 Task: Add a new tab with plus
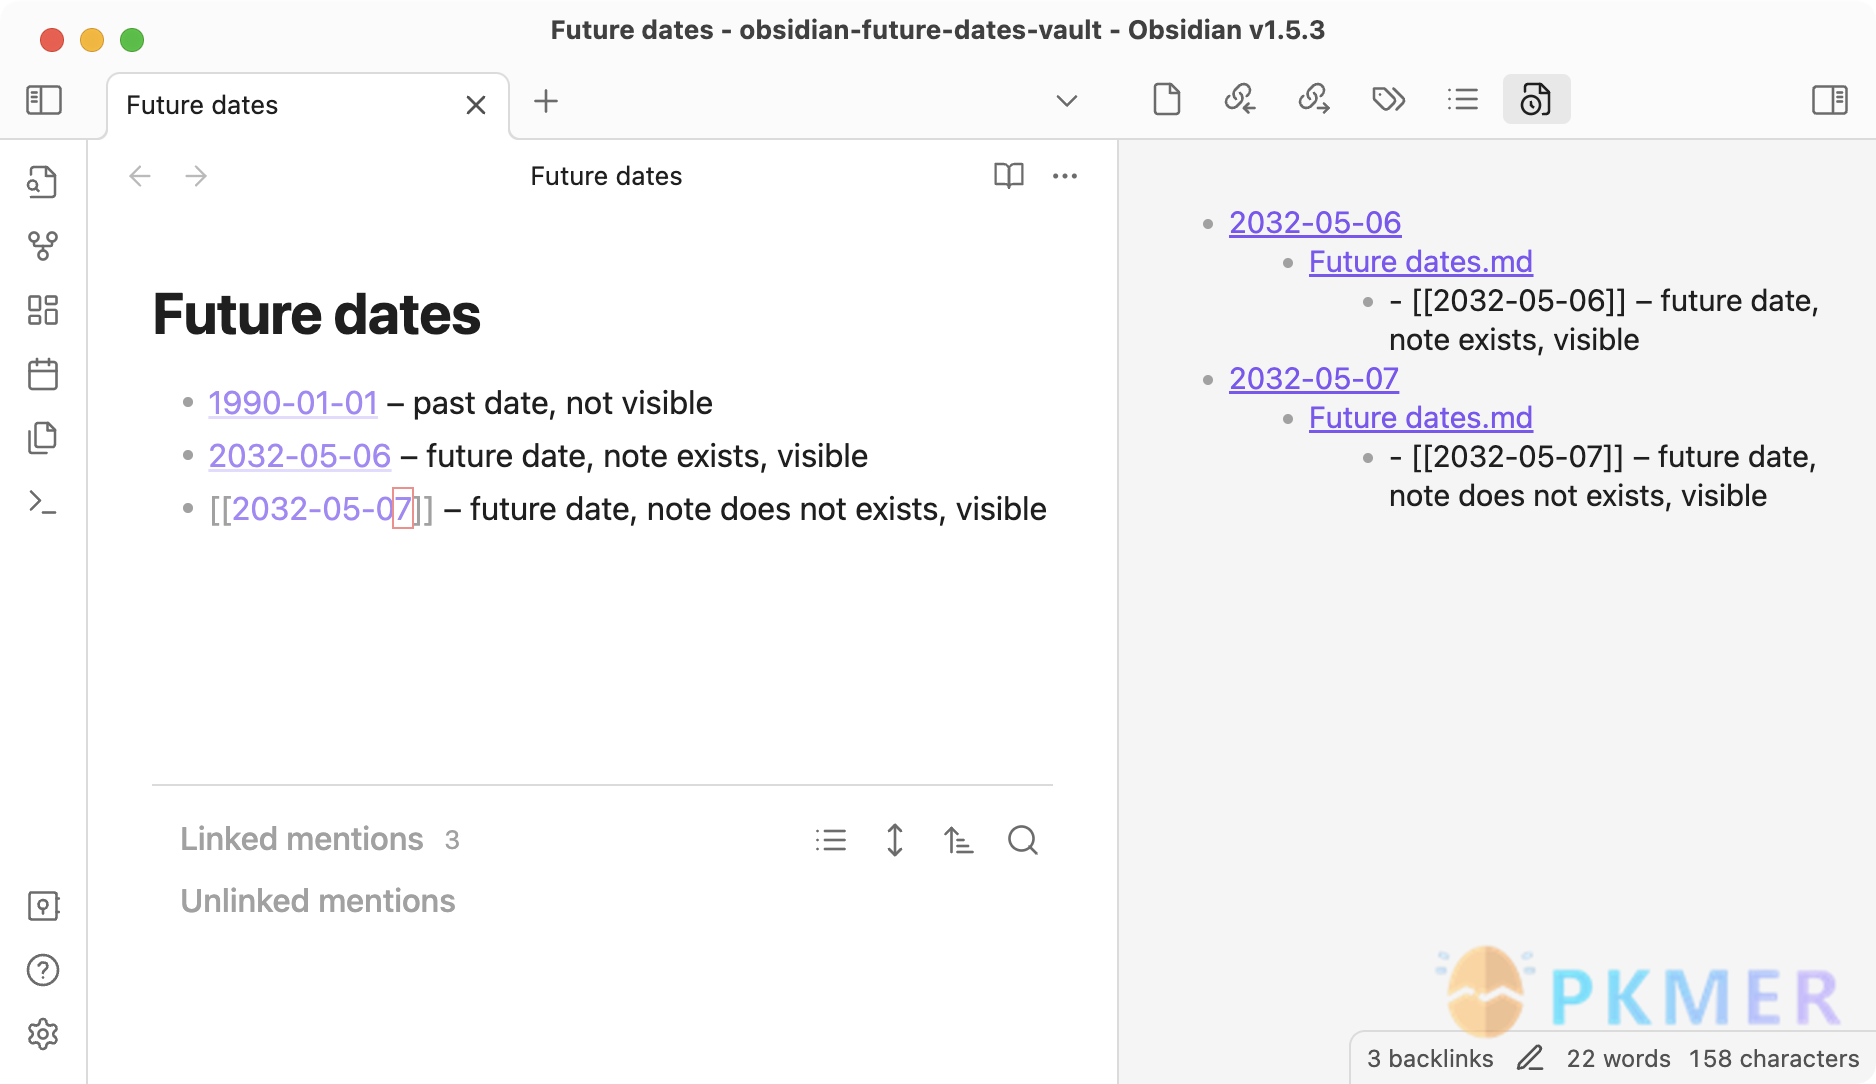pyautogui.click(x=546, y=101)
